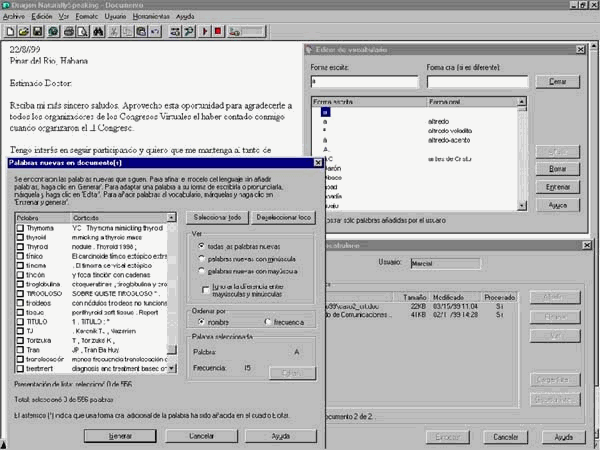Viewport: 600px width, 450px height.
Task: Click the globe icon in the toolbar
Action: pyautogui.click(x=53, y=31)
